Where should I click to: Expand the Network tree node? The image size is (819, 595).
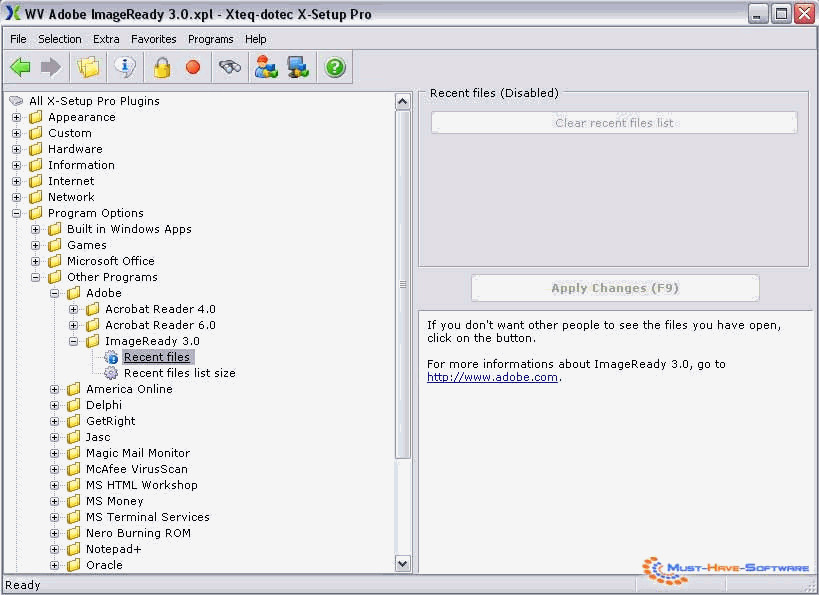[x=17, y=197]
